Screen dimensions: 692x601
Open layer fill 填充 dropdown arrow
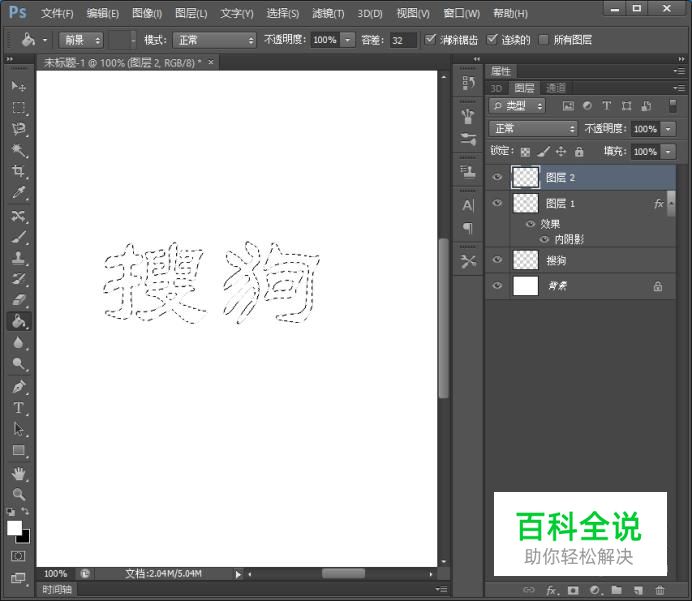click(669, 152)
